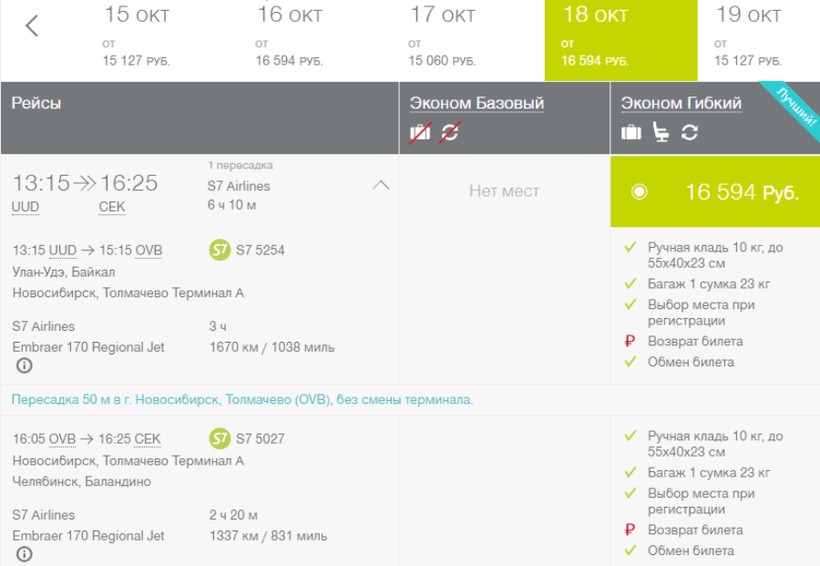Viewport: 820px width, 566px height.
Task: Switch to the 17 окт date tab
Action: (x=443, y=40)
